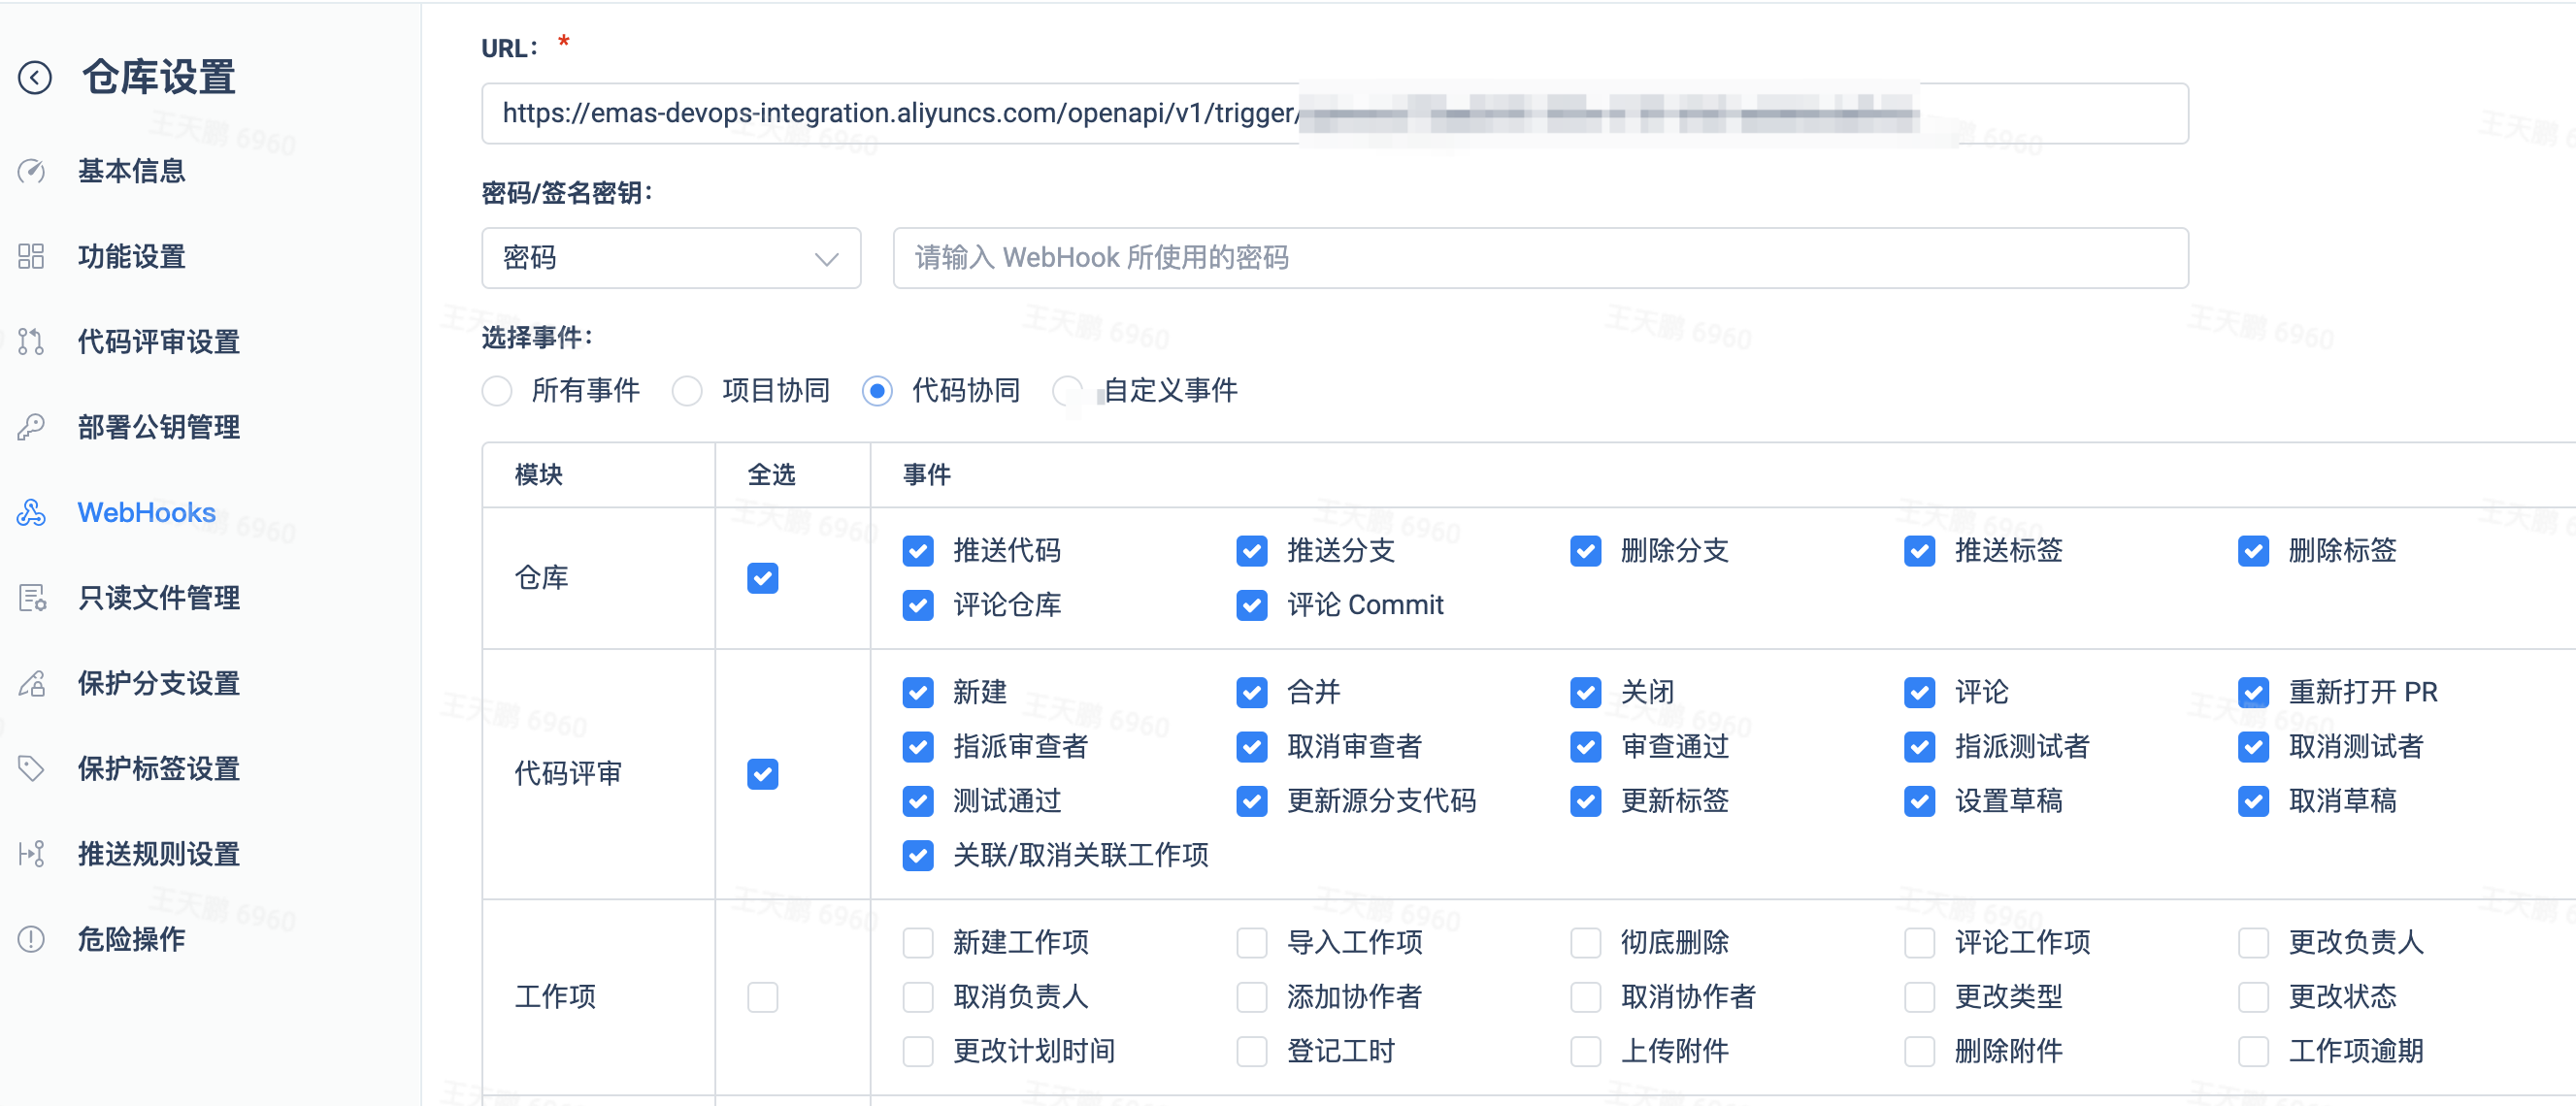Uncheck the 删除标签 event
The height and width of the screenshot is (1106, 2576).
tap(2254, 551)
